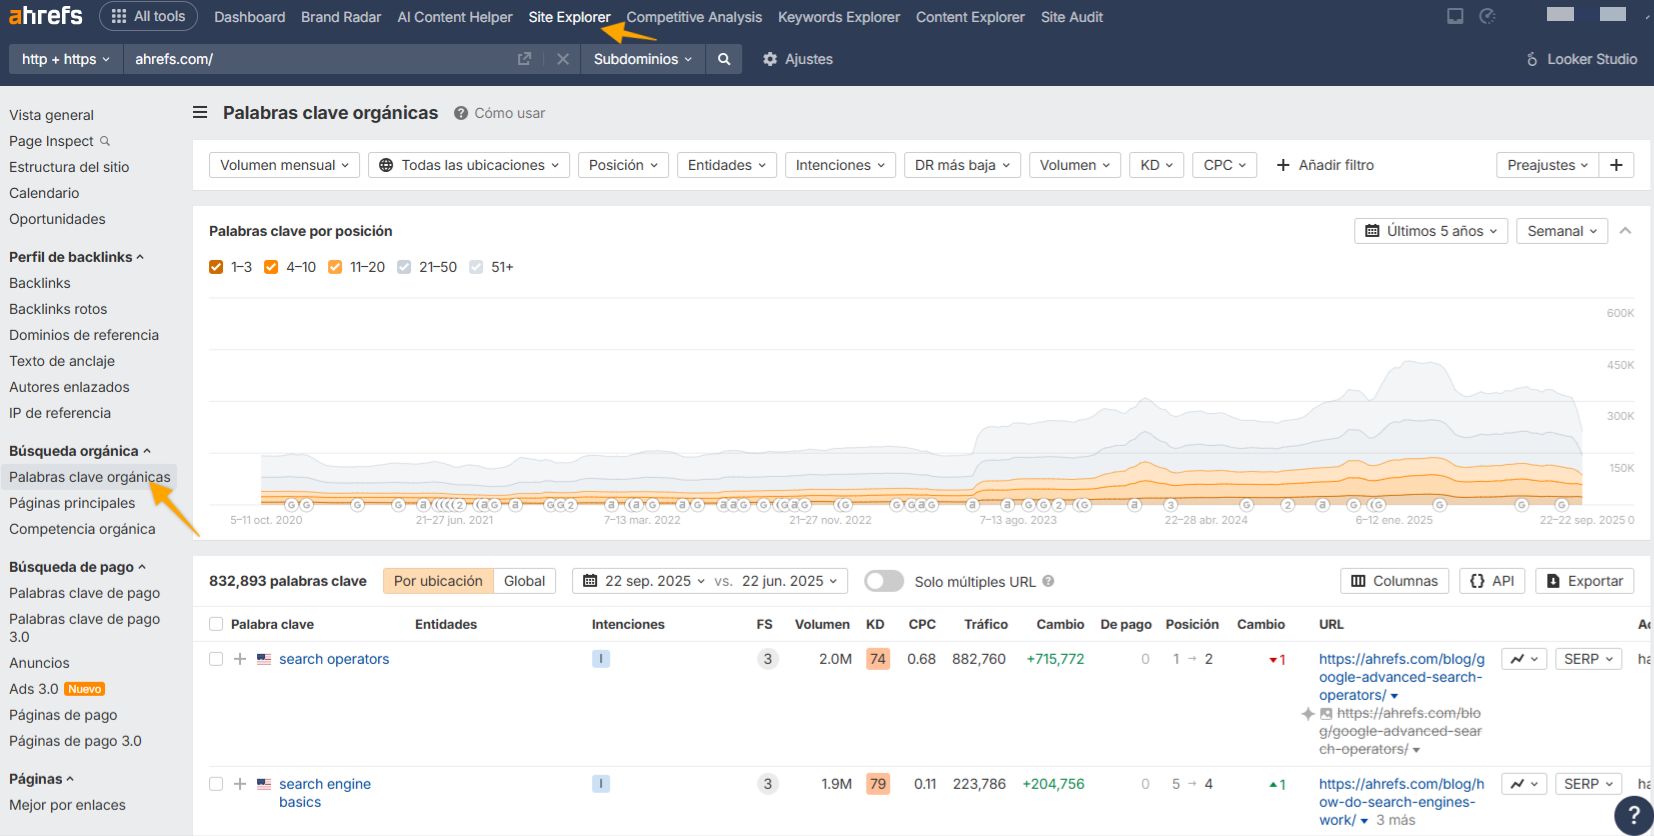Toggle the 11–20 position checkbox
Screen dimensions: 1654x836
click(x=335, y=267)
